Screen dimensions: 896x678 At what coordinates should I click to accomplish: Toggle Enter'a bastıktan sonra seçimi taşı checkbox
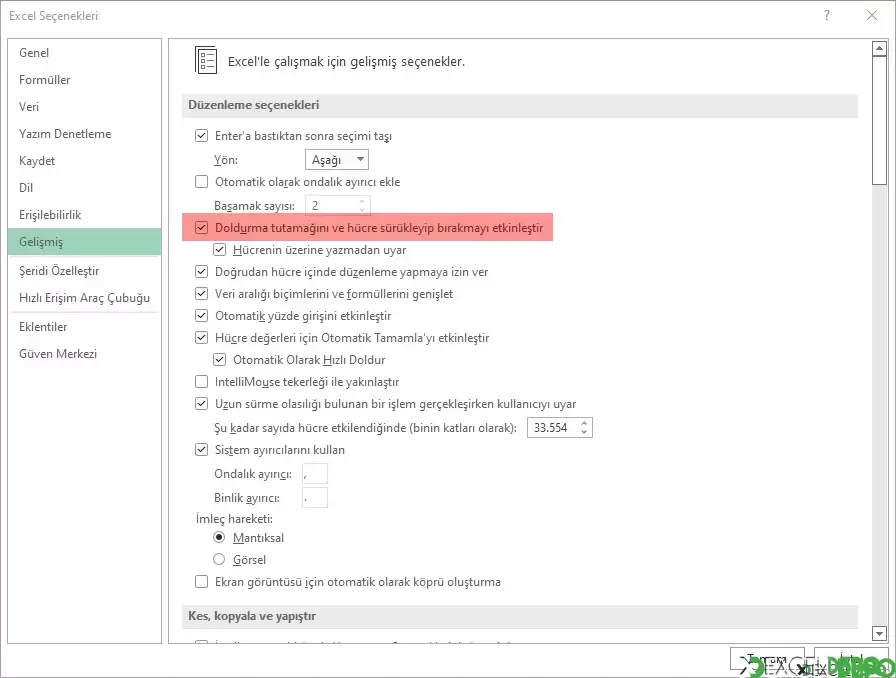(x=201, y=135)
